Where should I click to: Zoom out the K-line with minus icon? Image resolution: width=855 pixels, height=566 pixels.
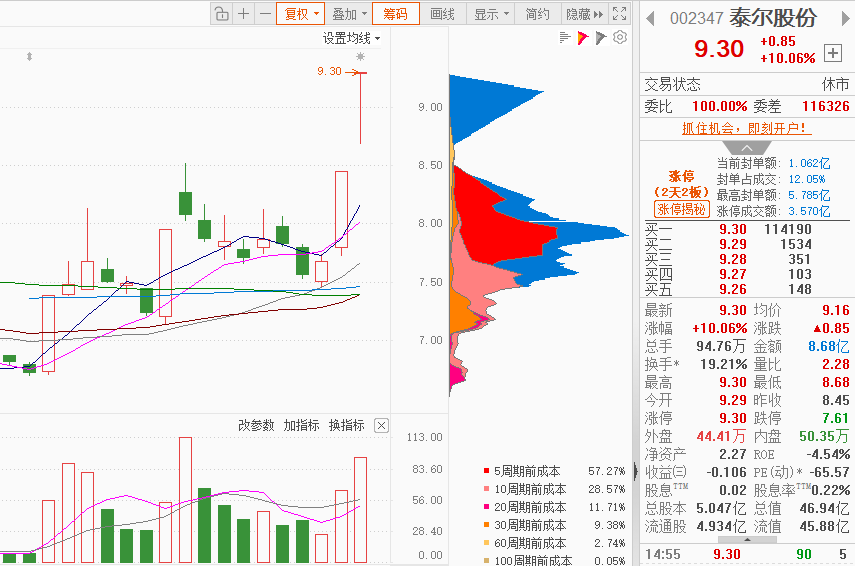pos(265,14)
